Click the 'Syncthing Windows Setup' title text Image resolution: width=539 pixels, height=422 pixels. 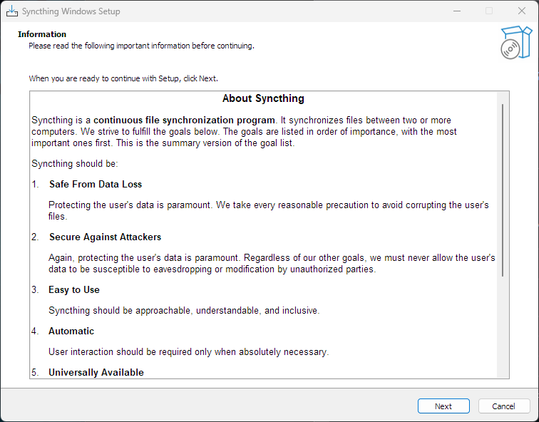pyautogui.click(x=71, y=11)
